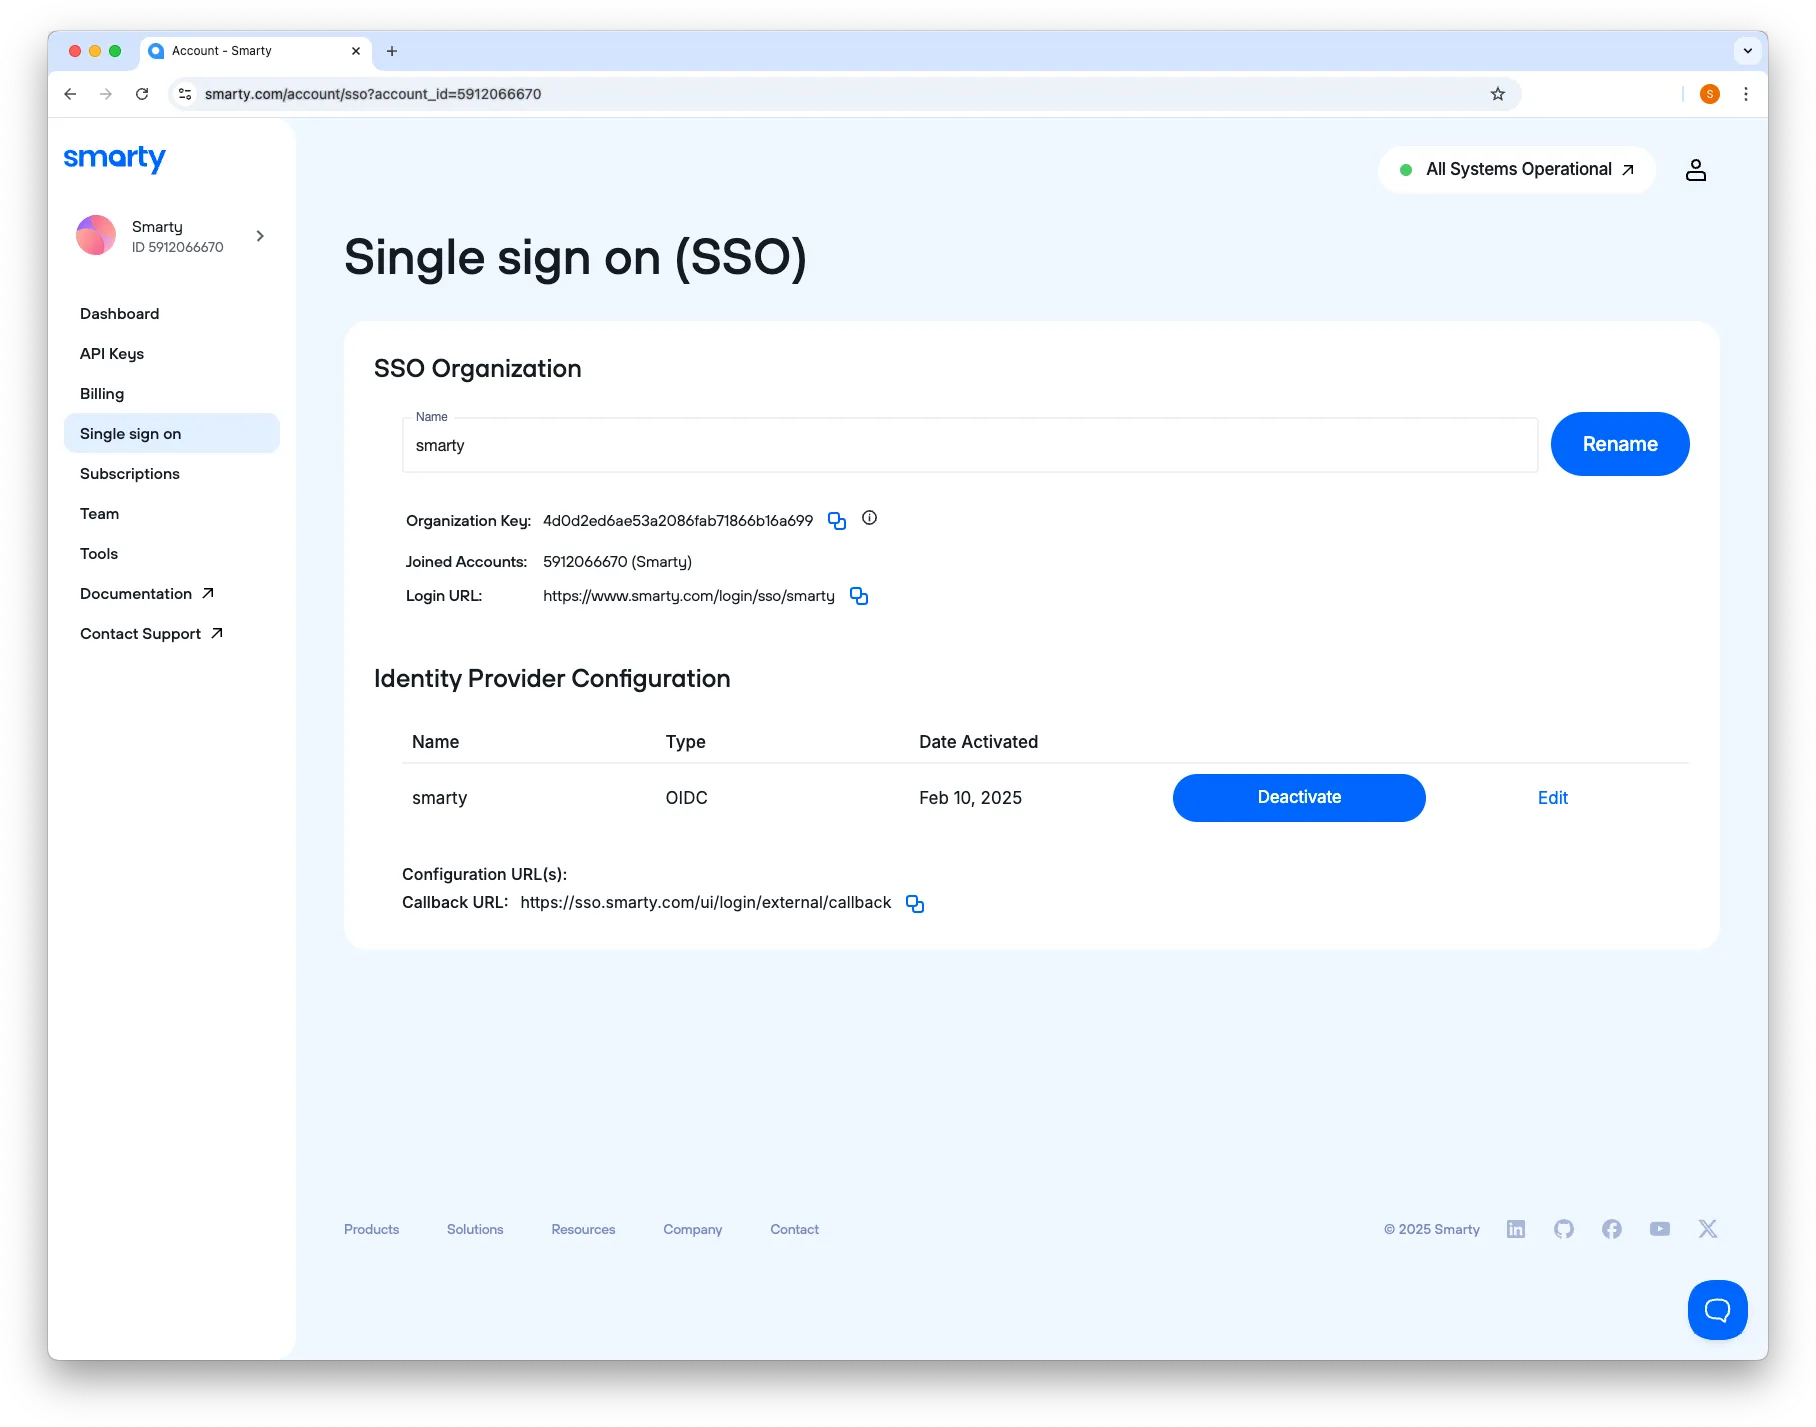Image resolution: width=1816 pixels, height=1427 pixels.
Task: Deactivate the smarty identity provider
Action: coord(1299,798)
